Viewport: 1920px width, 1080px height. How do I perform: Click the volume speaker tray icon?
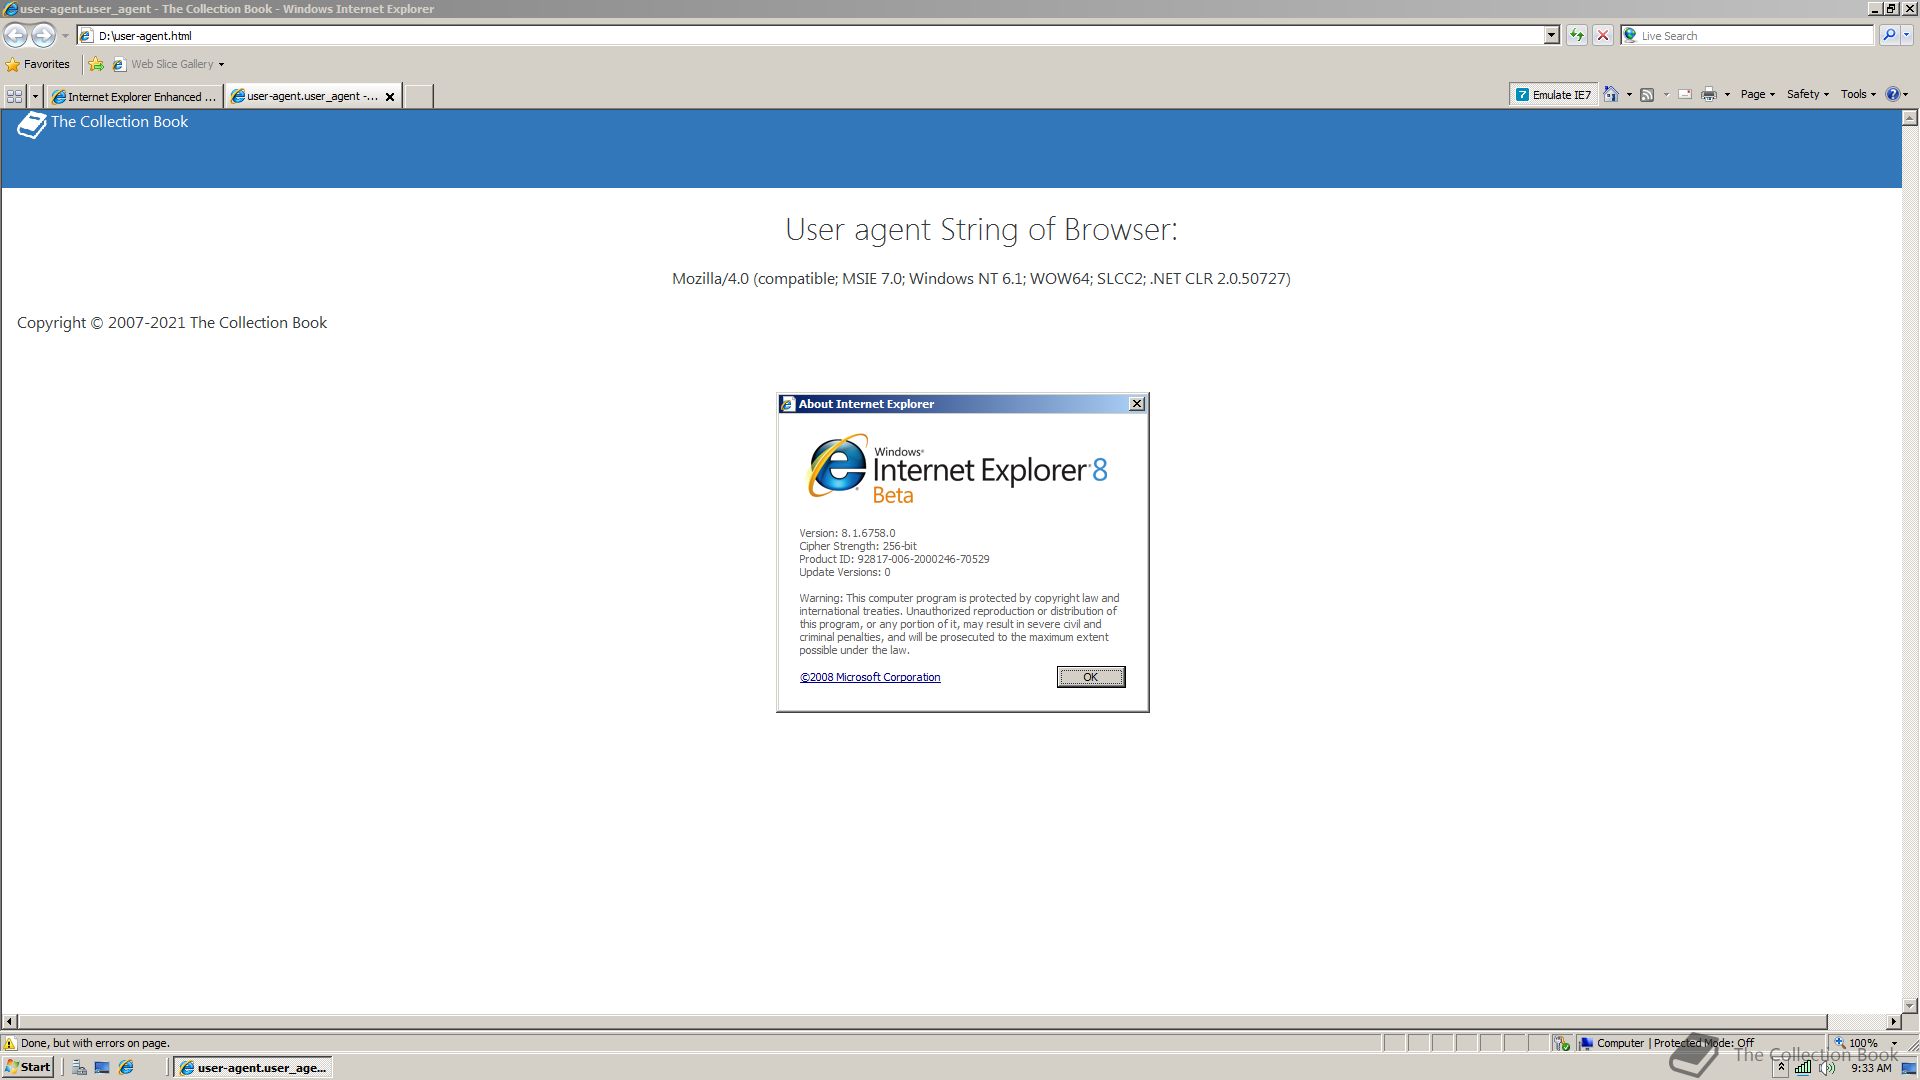click(1827, 1068)
